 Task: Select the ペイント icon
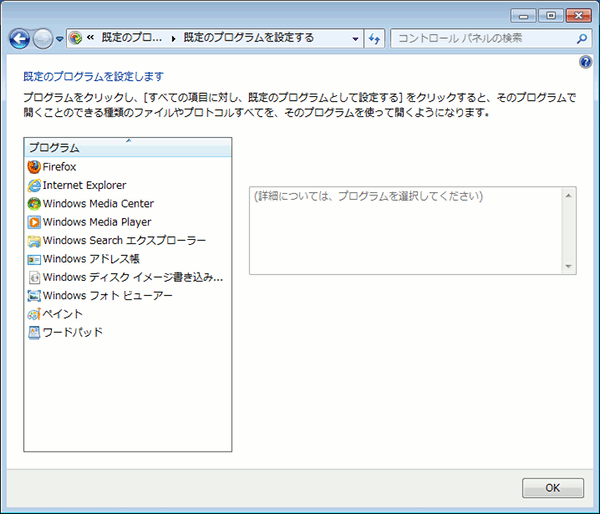(34, 314)
